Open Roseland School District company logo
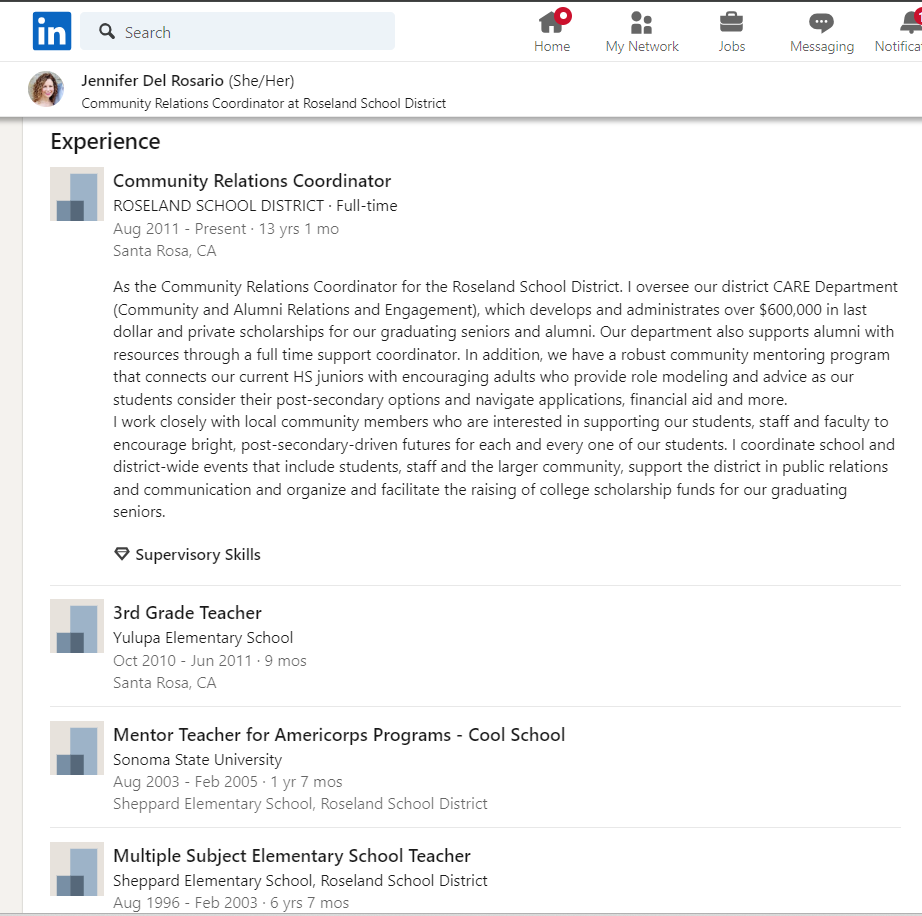This screenshot has height=916, width=922. [x=77, y=194]
